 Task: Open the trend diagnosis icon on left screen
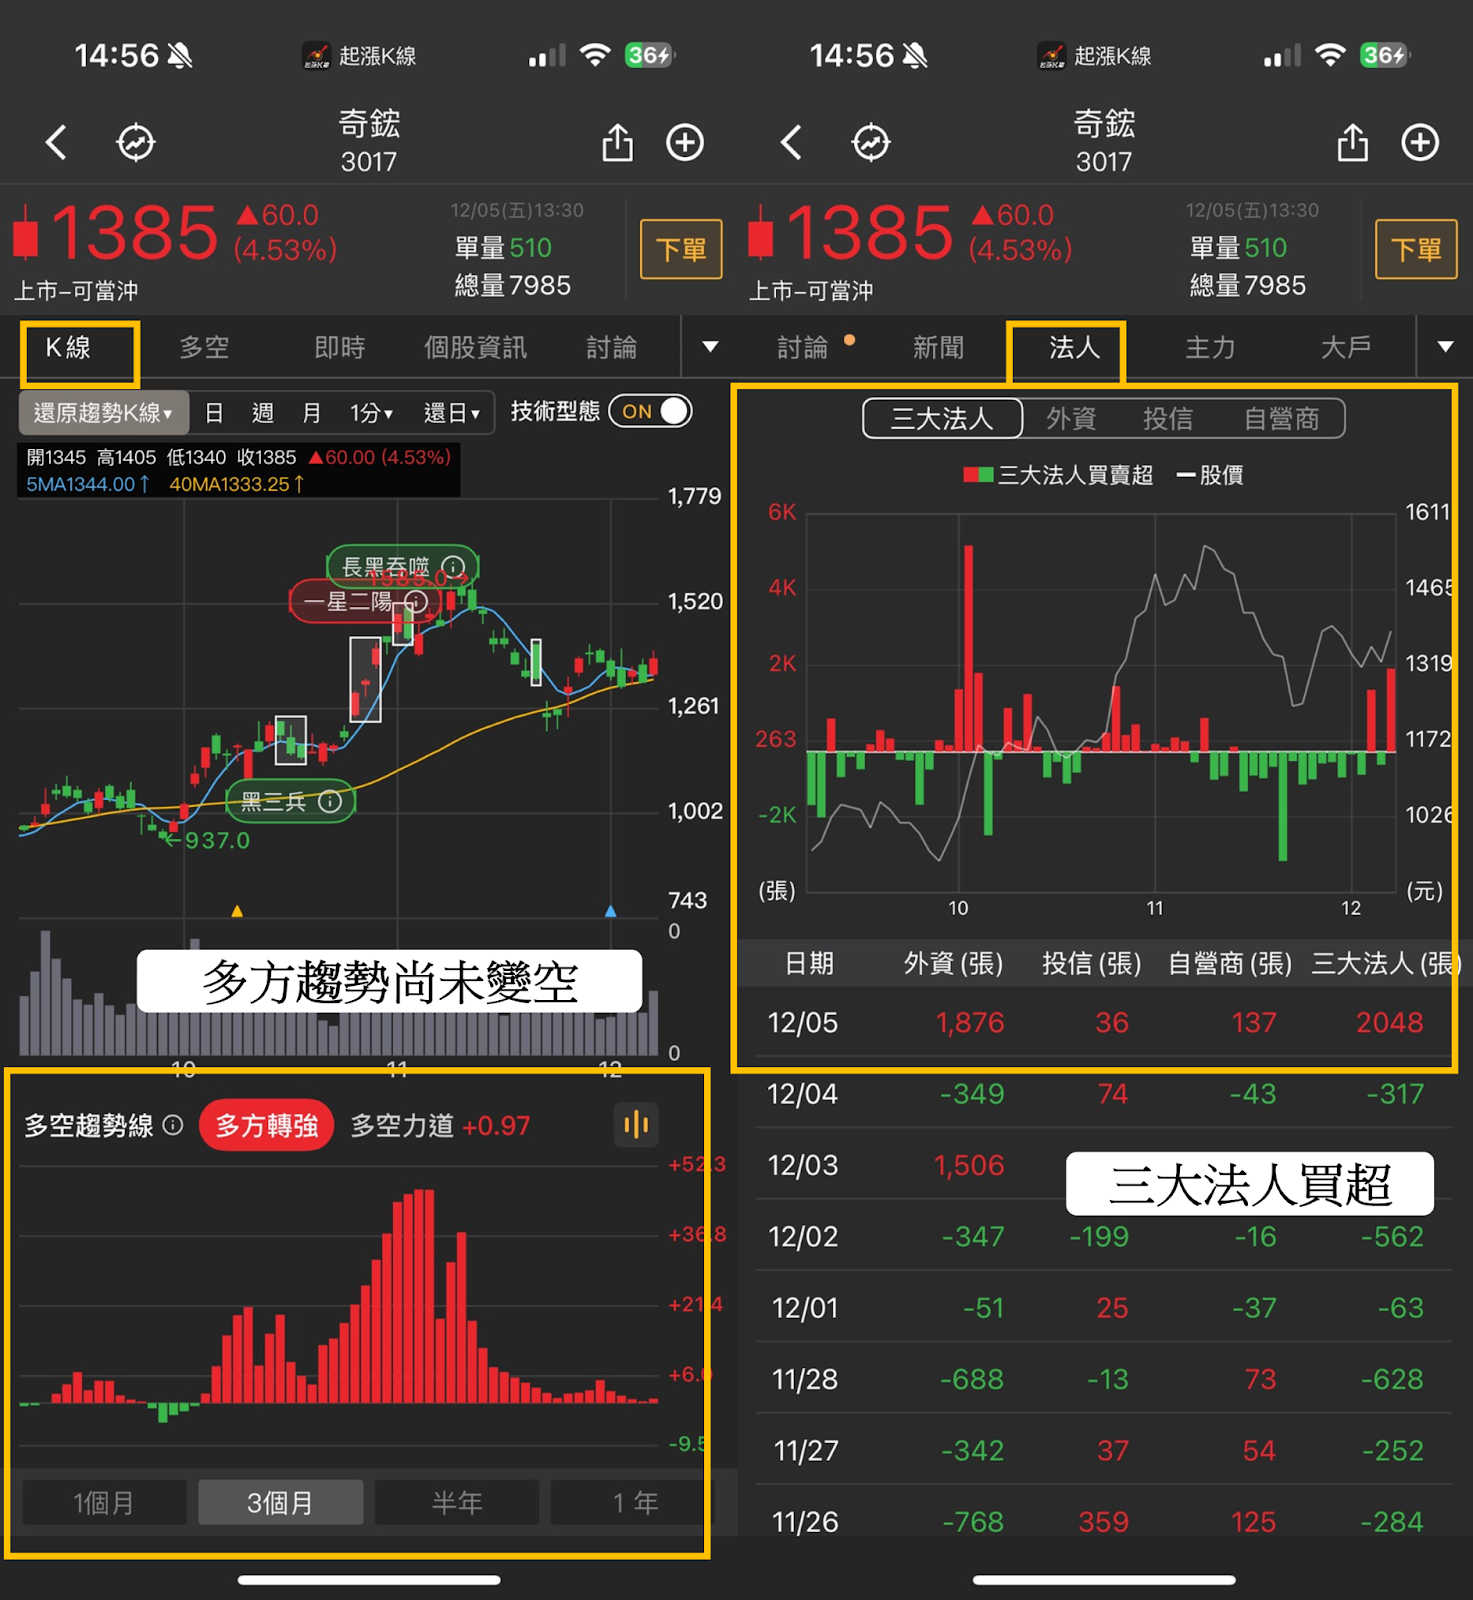136,143
